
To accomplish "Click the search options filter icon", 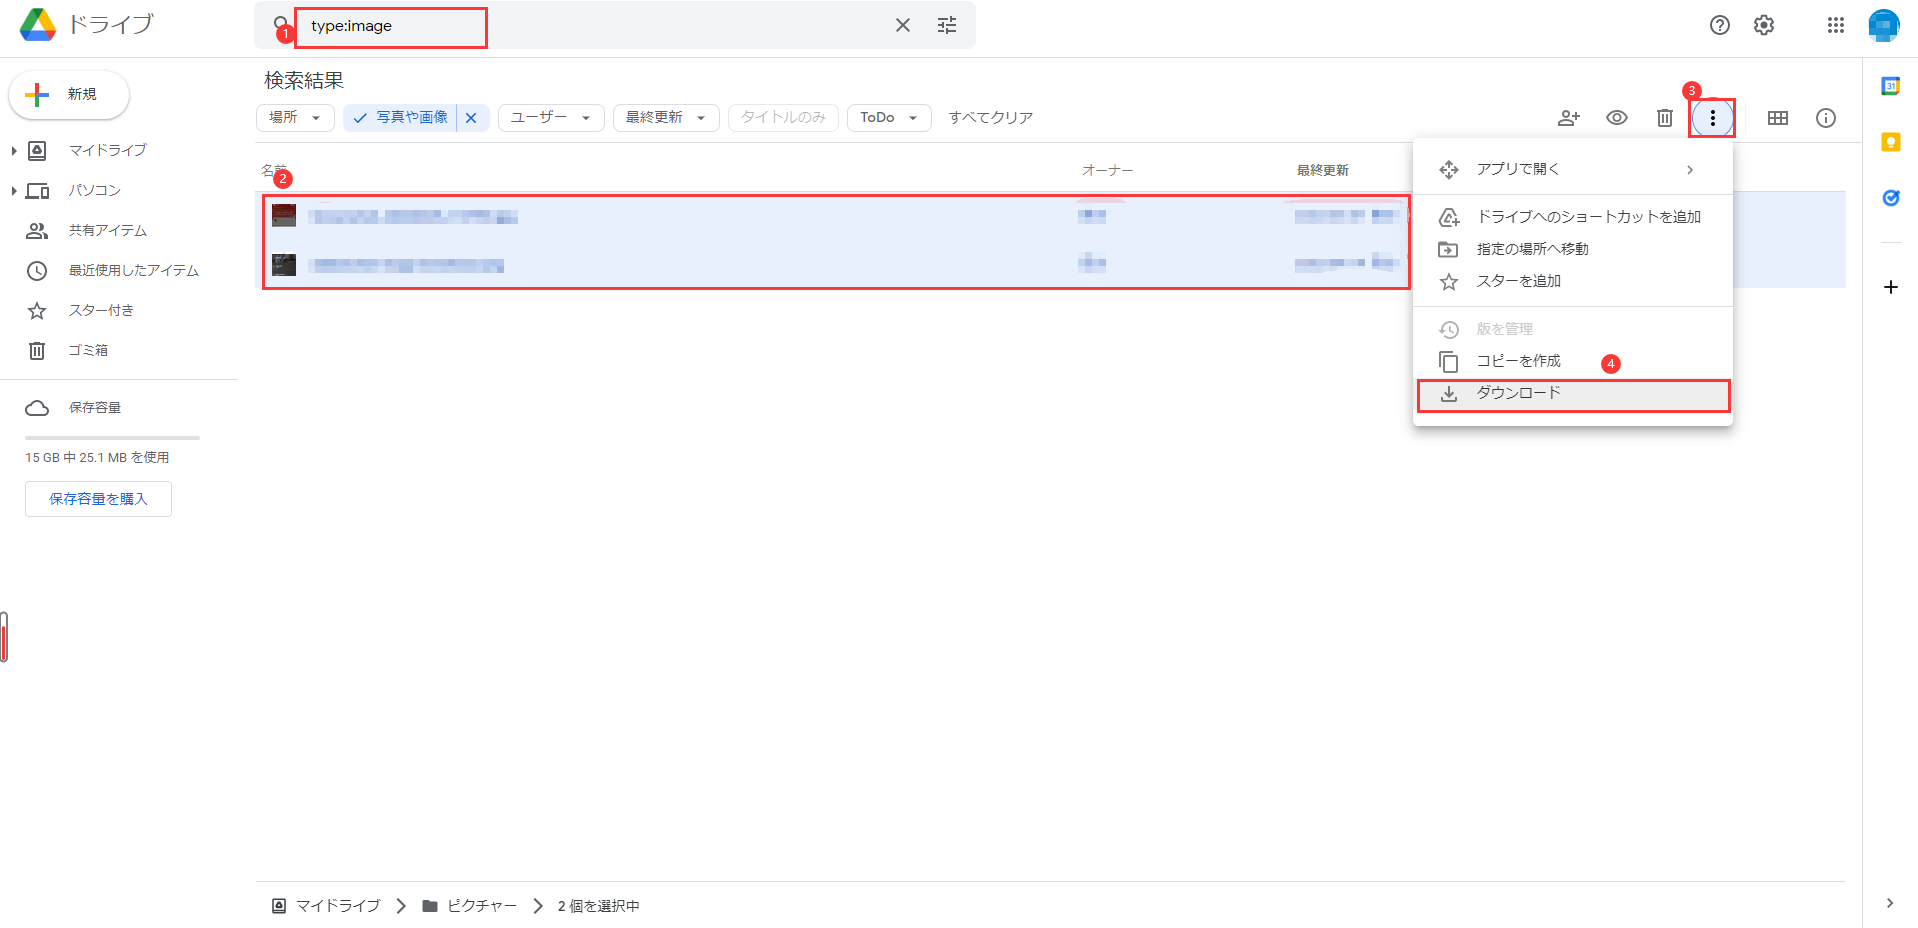I will point(946,25).
